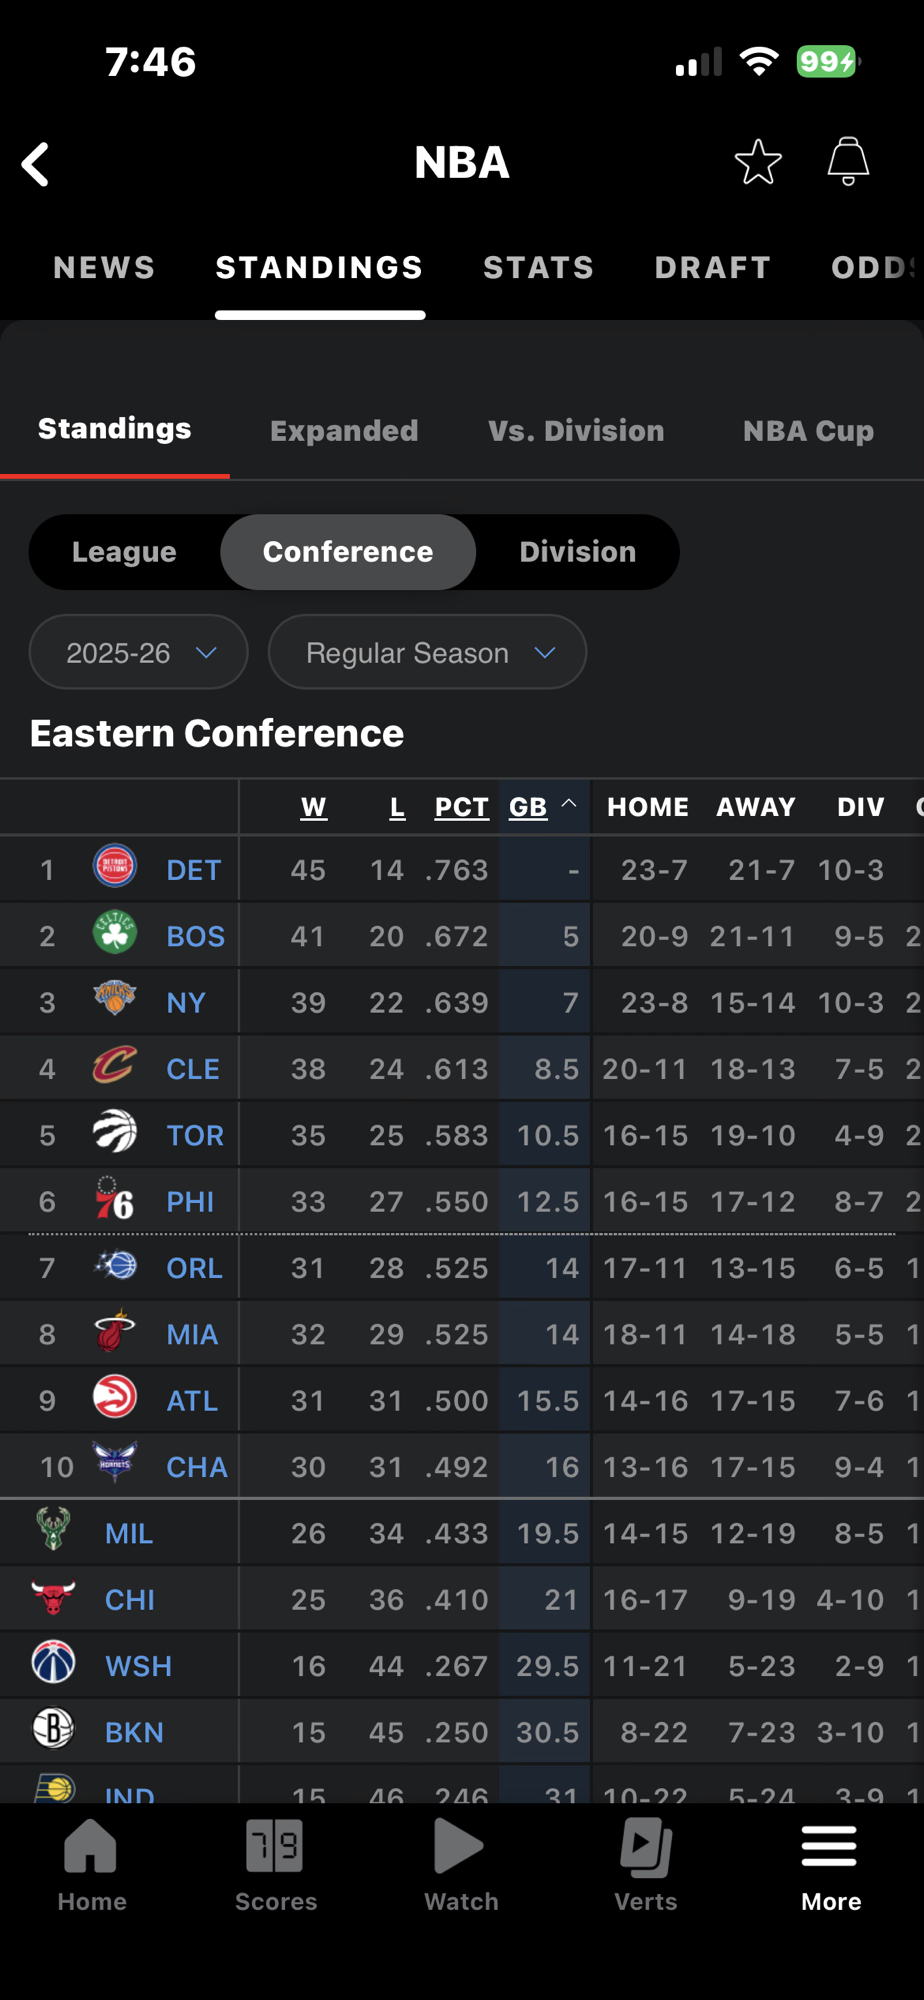Open the More hamburger menu
The image size is (924, 2000).
click(830, 1864)
